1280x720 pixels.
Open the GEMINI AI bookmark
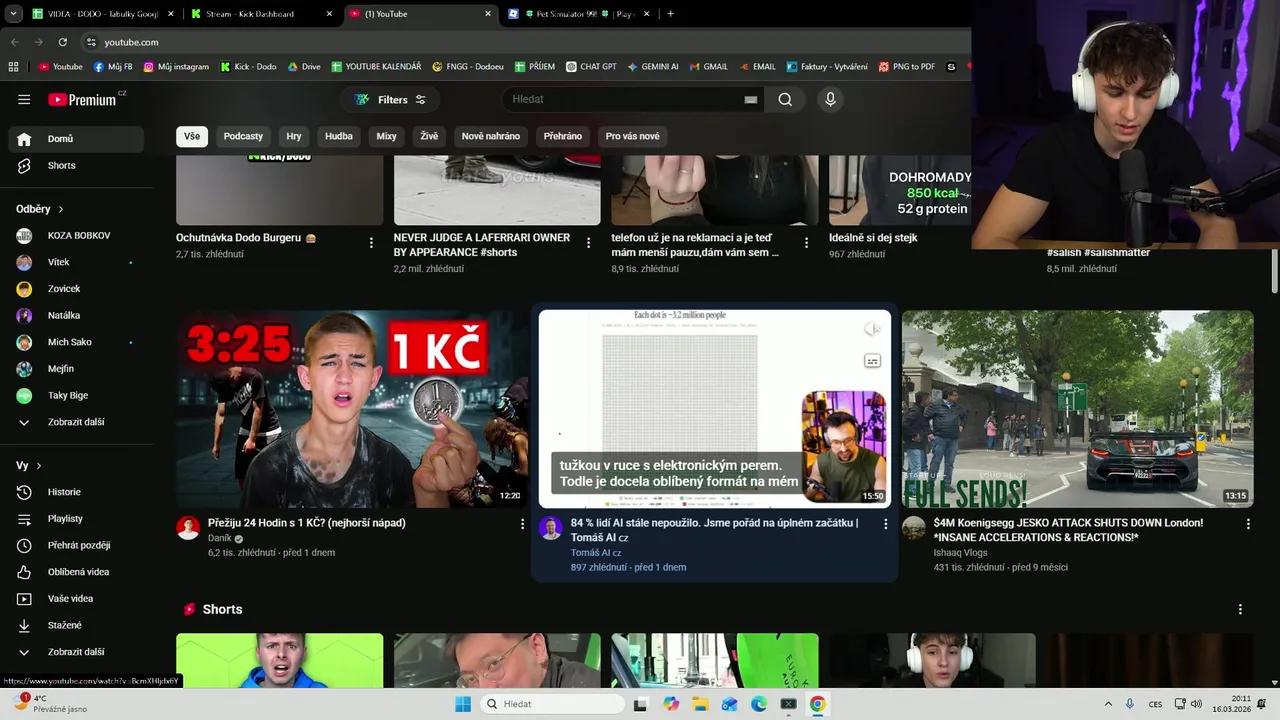[x=653, y=67]
